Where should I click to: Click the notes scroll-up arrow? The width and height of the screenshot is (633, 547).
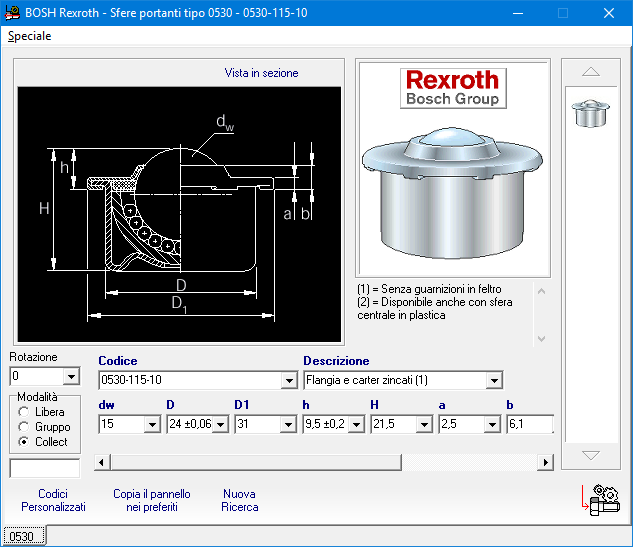click(541, 291)
